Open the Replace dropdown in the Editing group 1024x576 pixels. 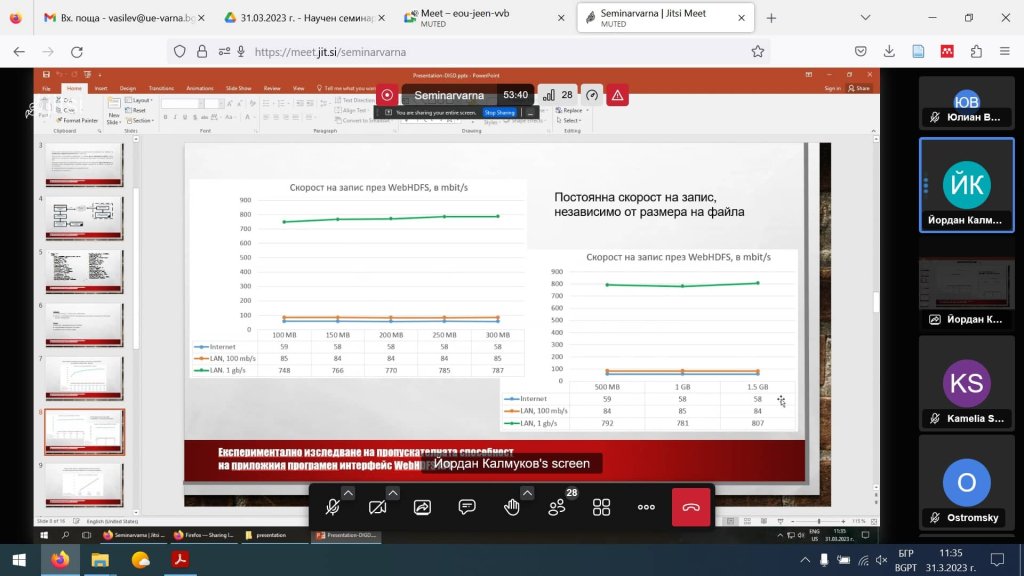click(x=571, y=110)
